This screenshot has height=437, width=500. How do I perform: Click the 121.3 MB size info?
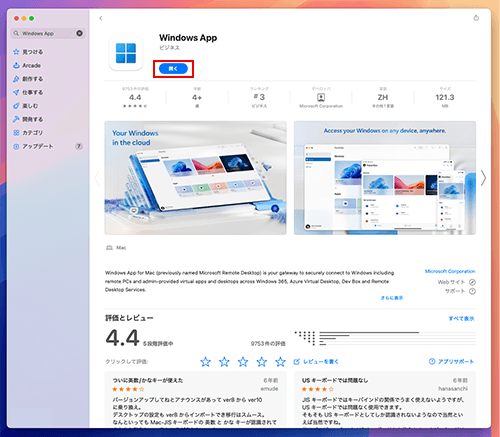click(x=445, y=97)
